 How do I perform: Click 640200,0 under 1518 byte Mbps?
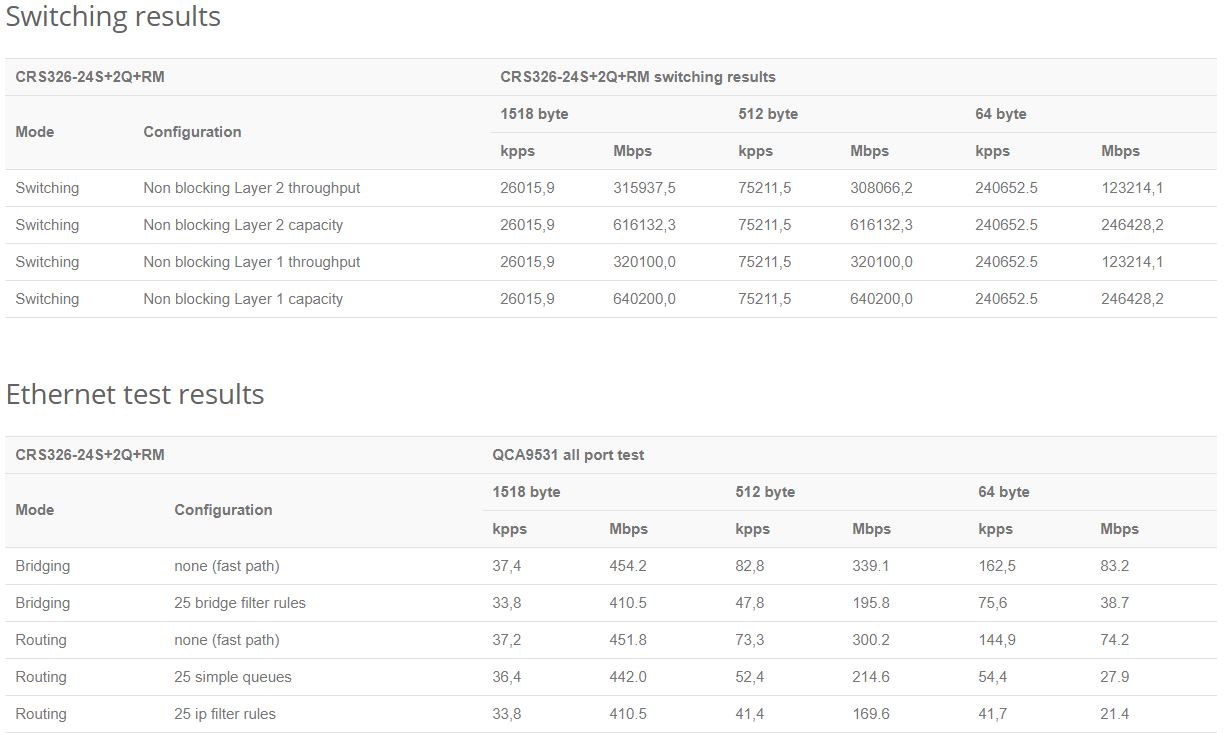[x=644, y=299]
